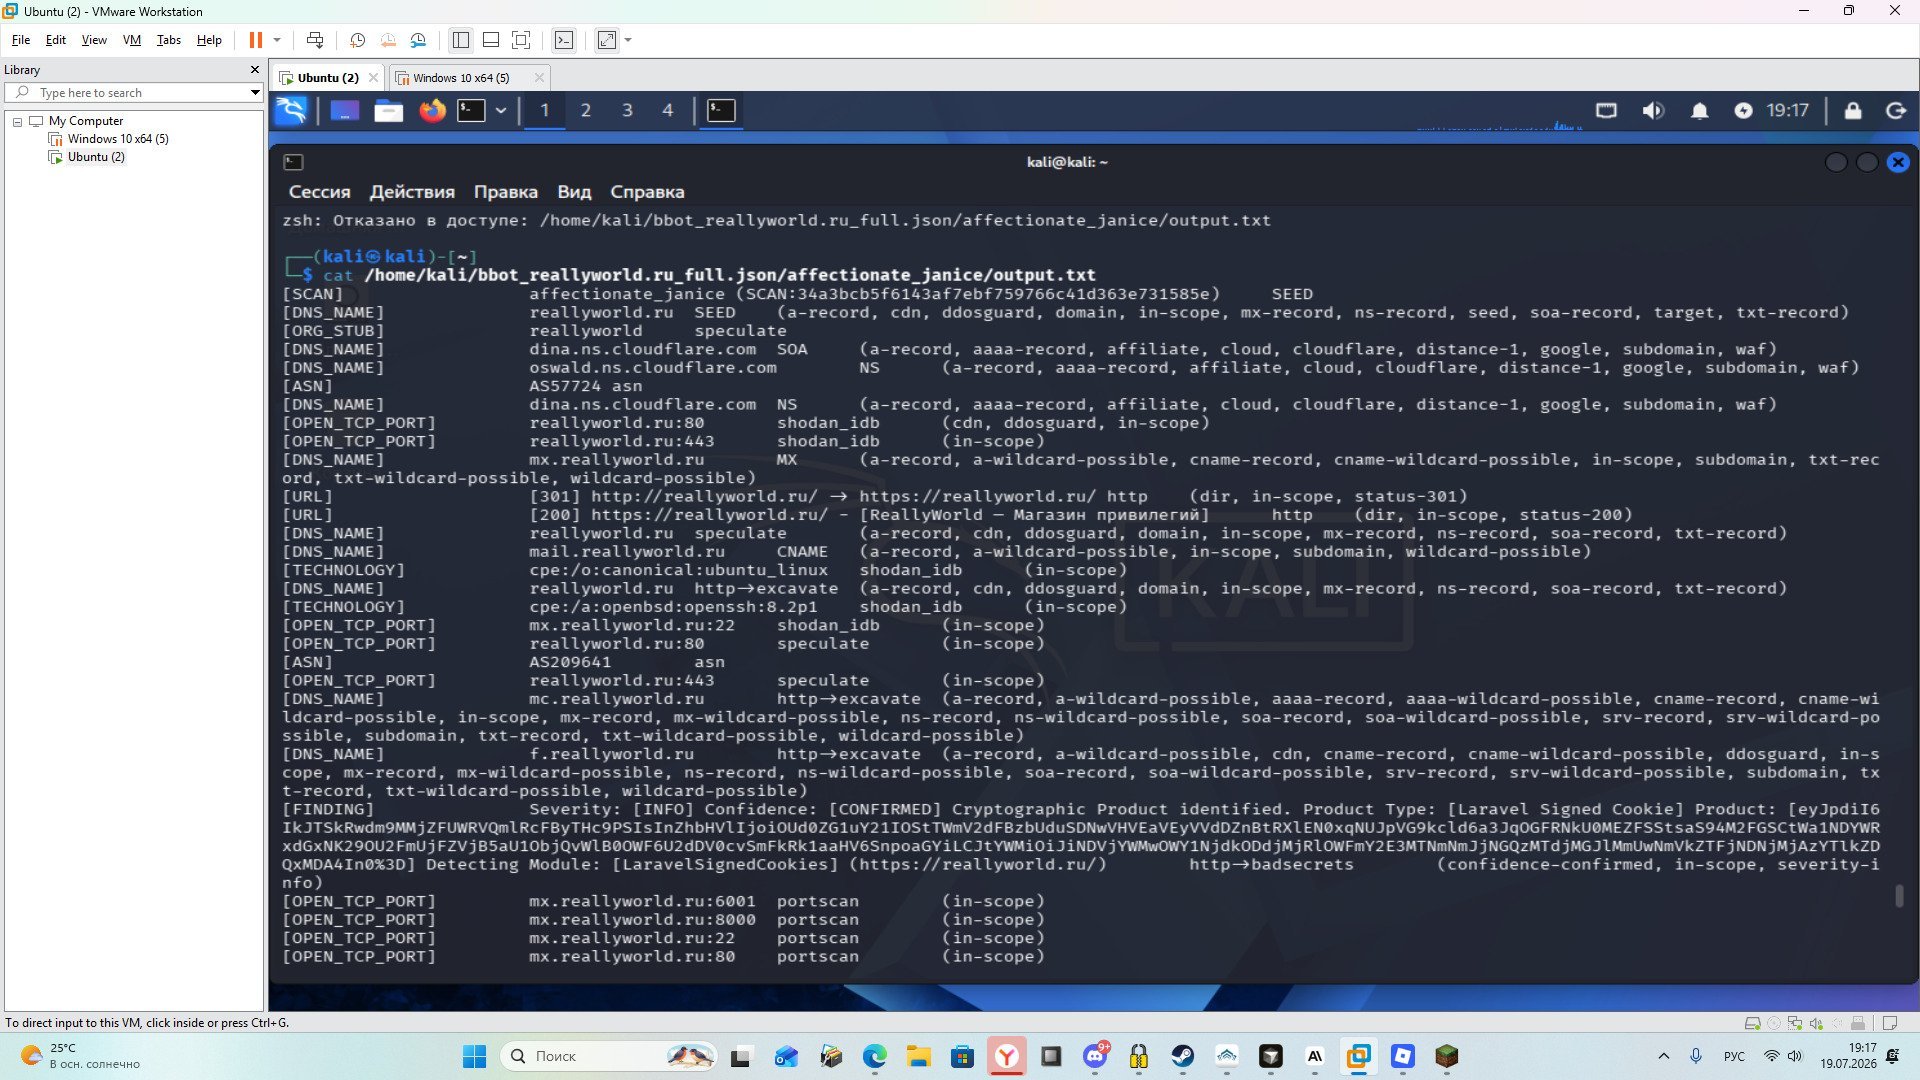Select Windows 10 x64 (5) in library tree
The image size is (1920, 1080).
(x=118, y=139)
